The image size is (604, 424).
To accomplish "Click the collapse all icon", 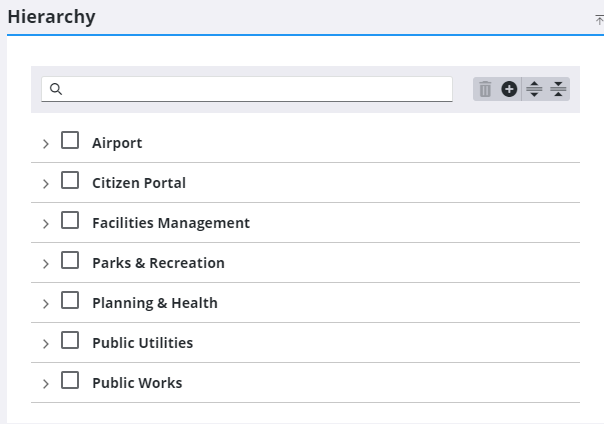I will click(x=558, y=90).
